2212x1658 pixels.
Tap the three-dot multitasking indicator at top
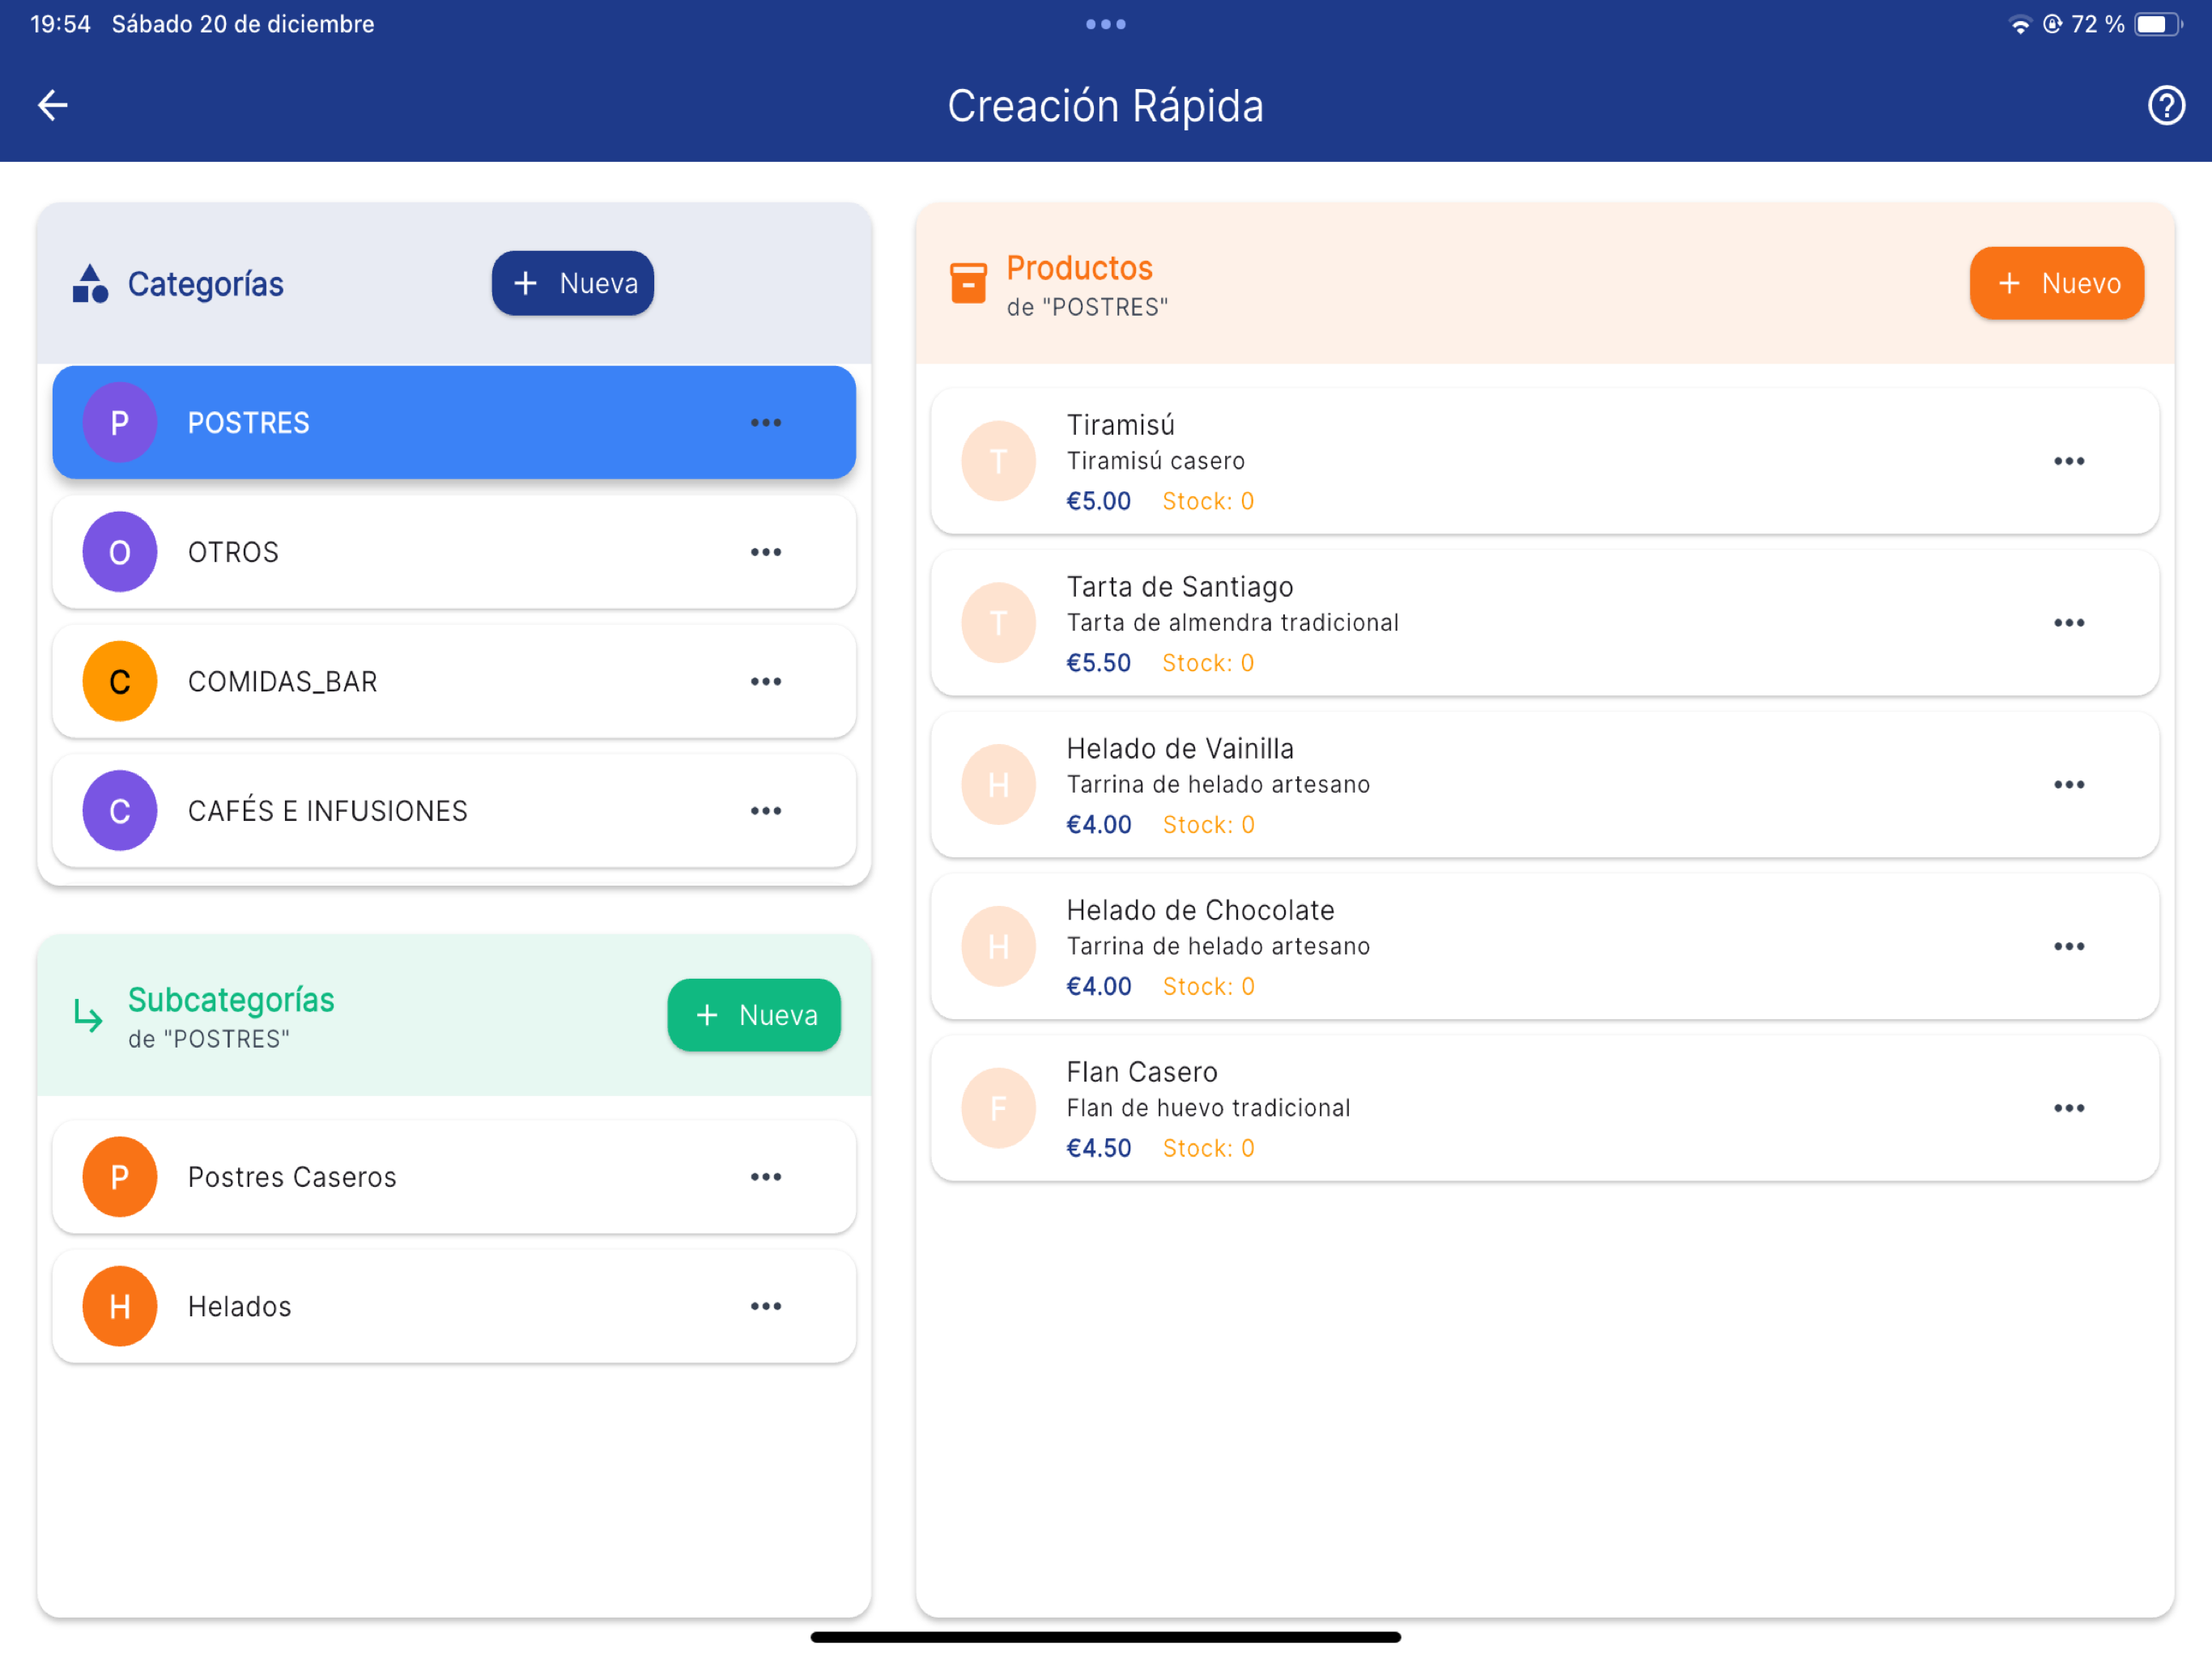1106,24
